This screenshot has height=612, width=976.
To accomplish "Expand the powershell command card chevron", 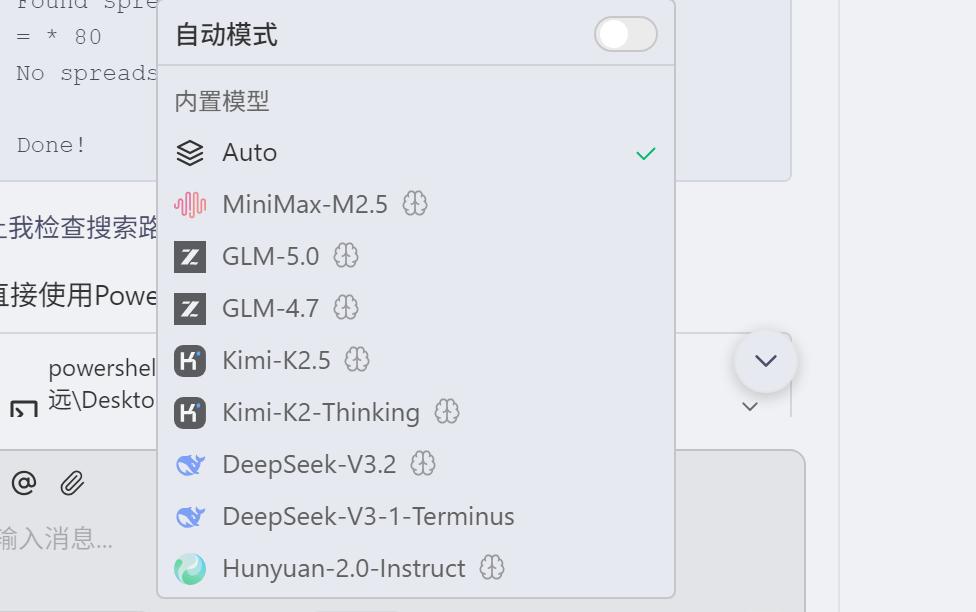I will click(x=749, y=407).
